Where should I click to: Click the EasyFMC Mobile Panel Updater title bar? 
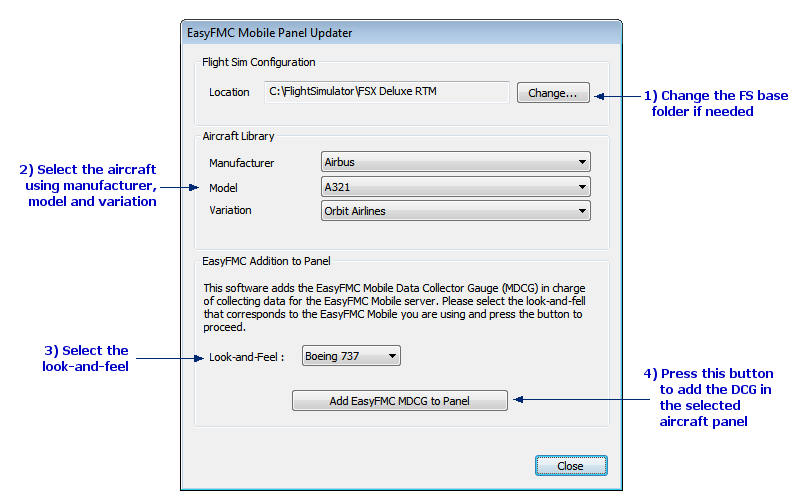(402, 33)
